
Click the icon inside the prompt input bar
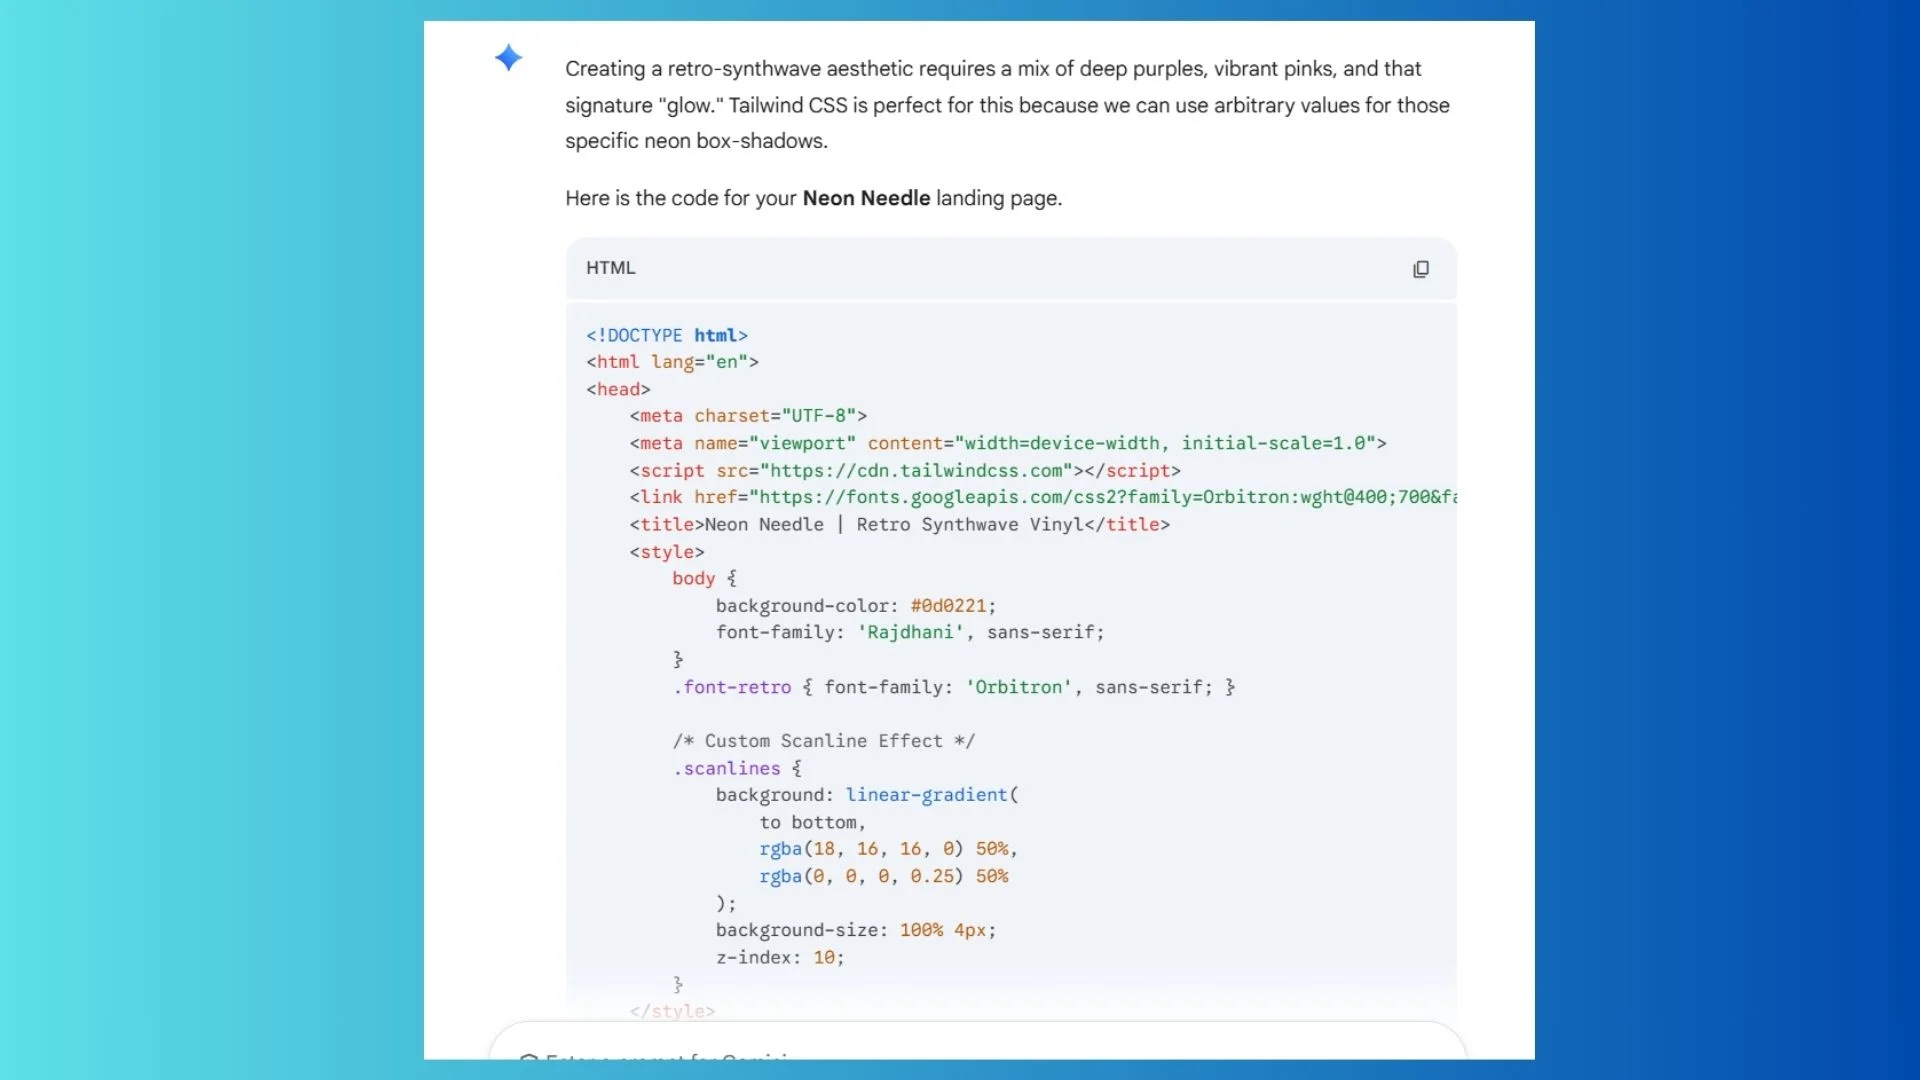click(530, 1062)
